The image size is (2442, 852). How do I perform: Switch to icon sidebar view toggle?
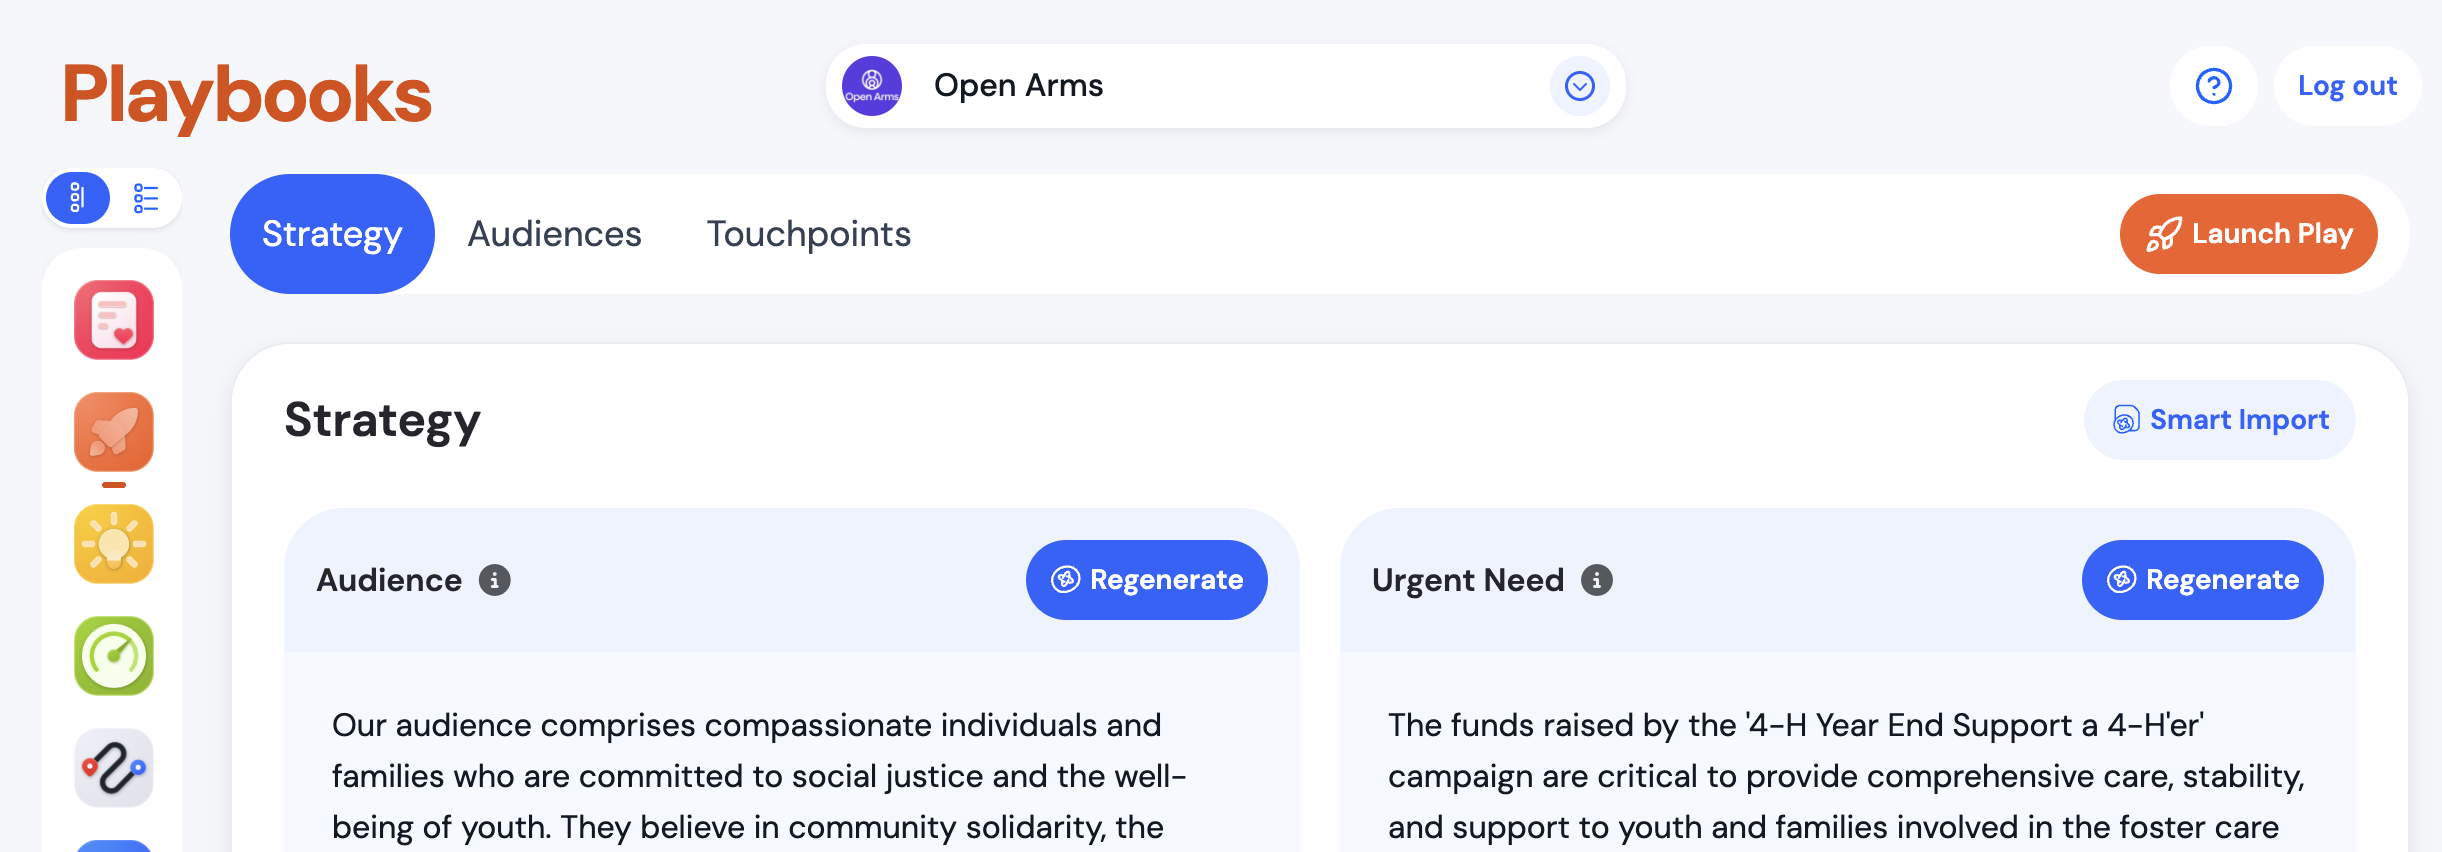coord(78,198)
